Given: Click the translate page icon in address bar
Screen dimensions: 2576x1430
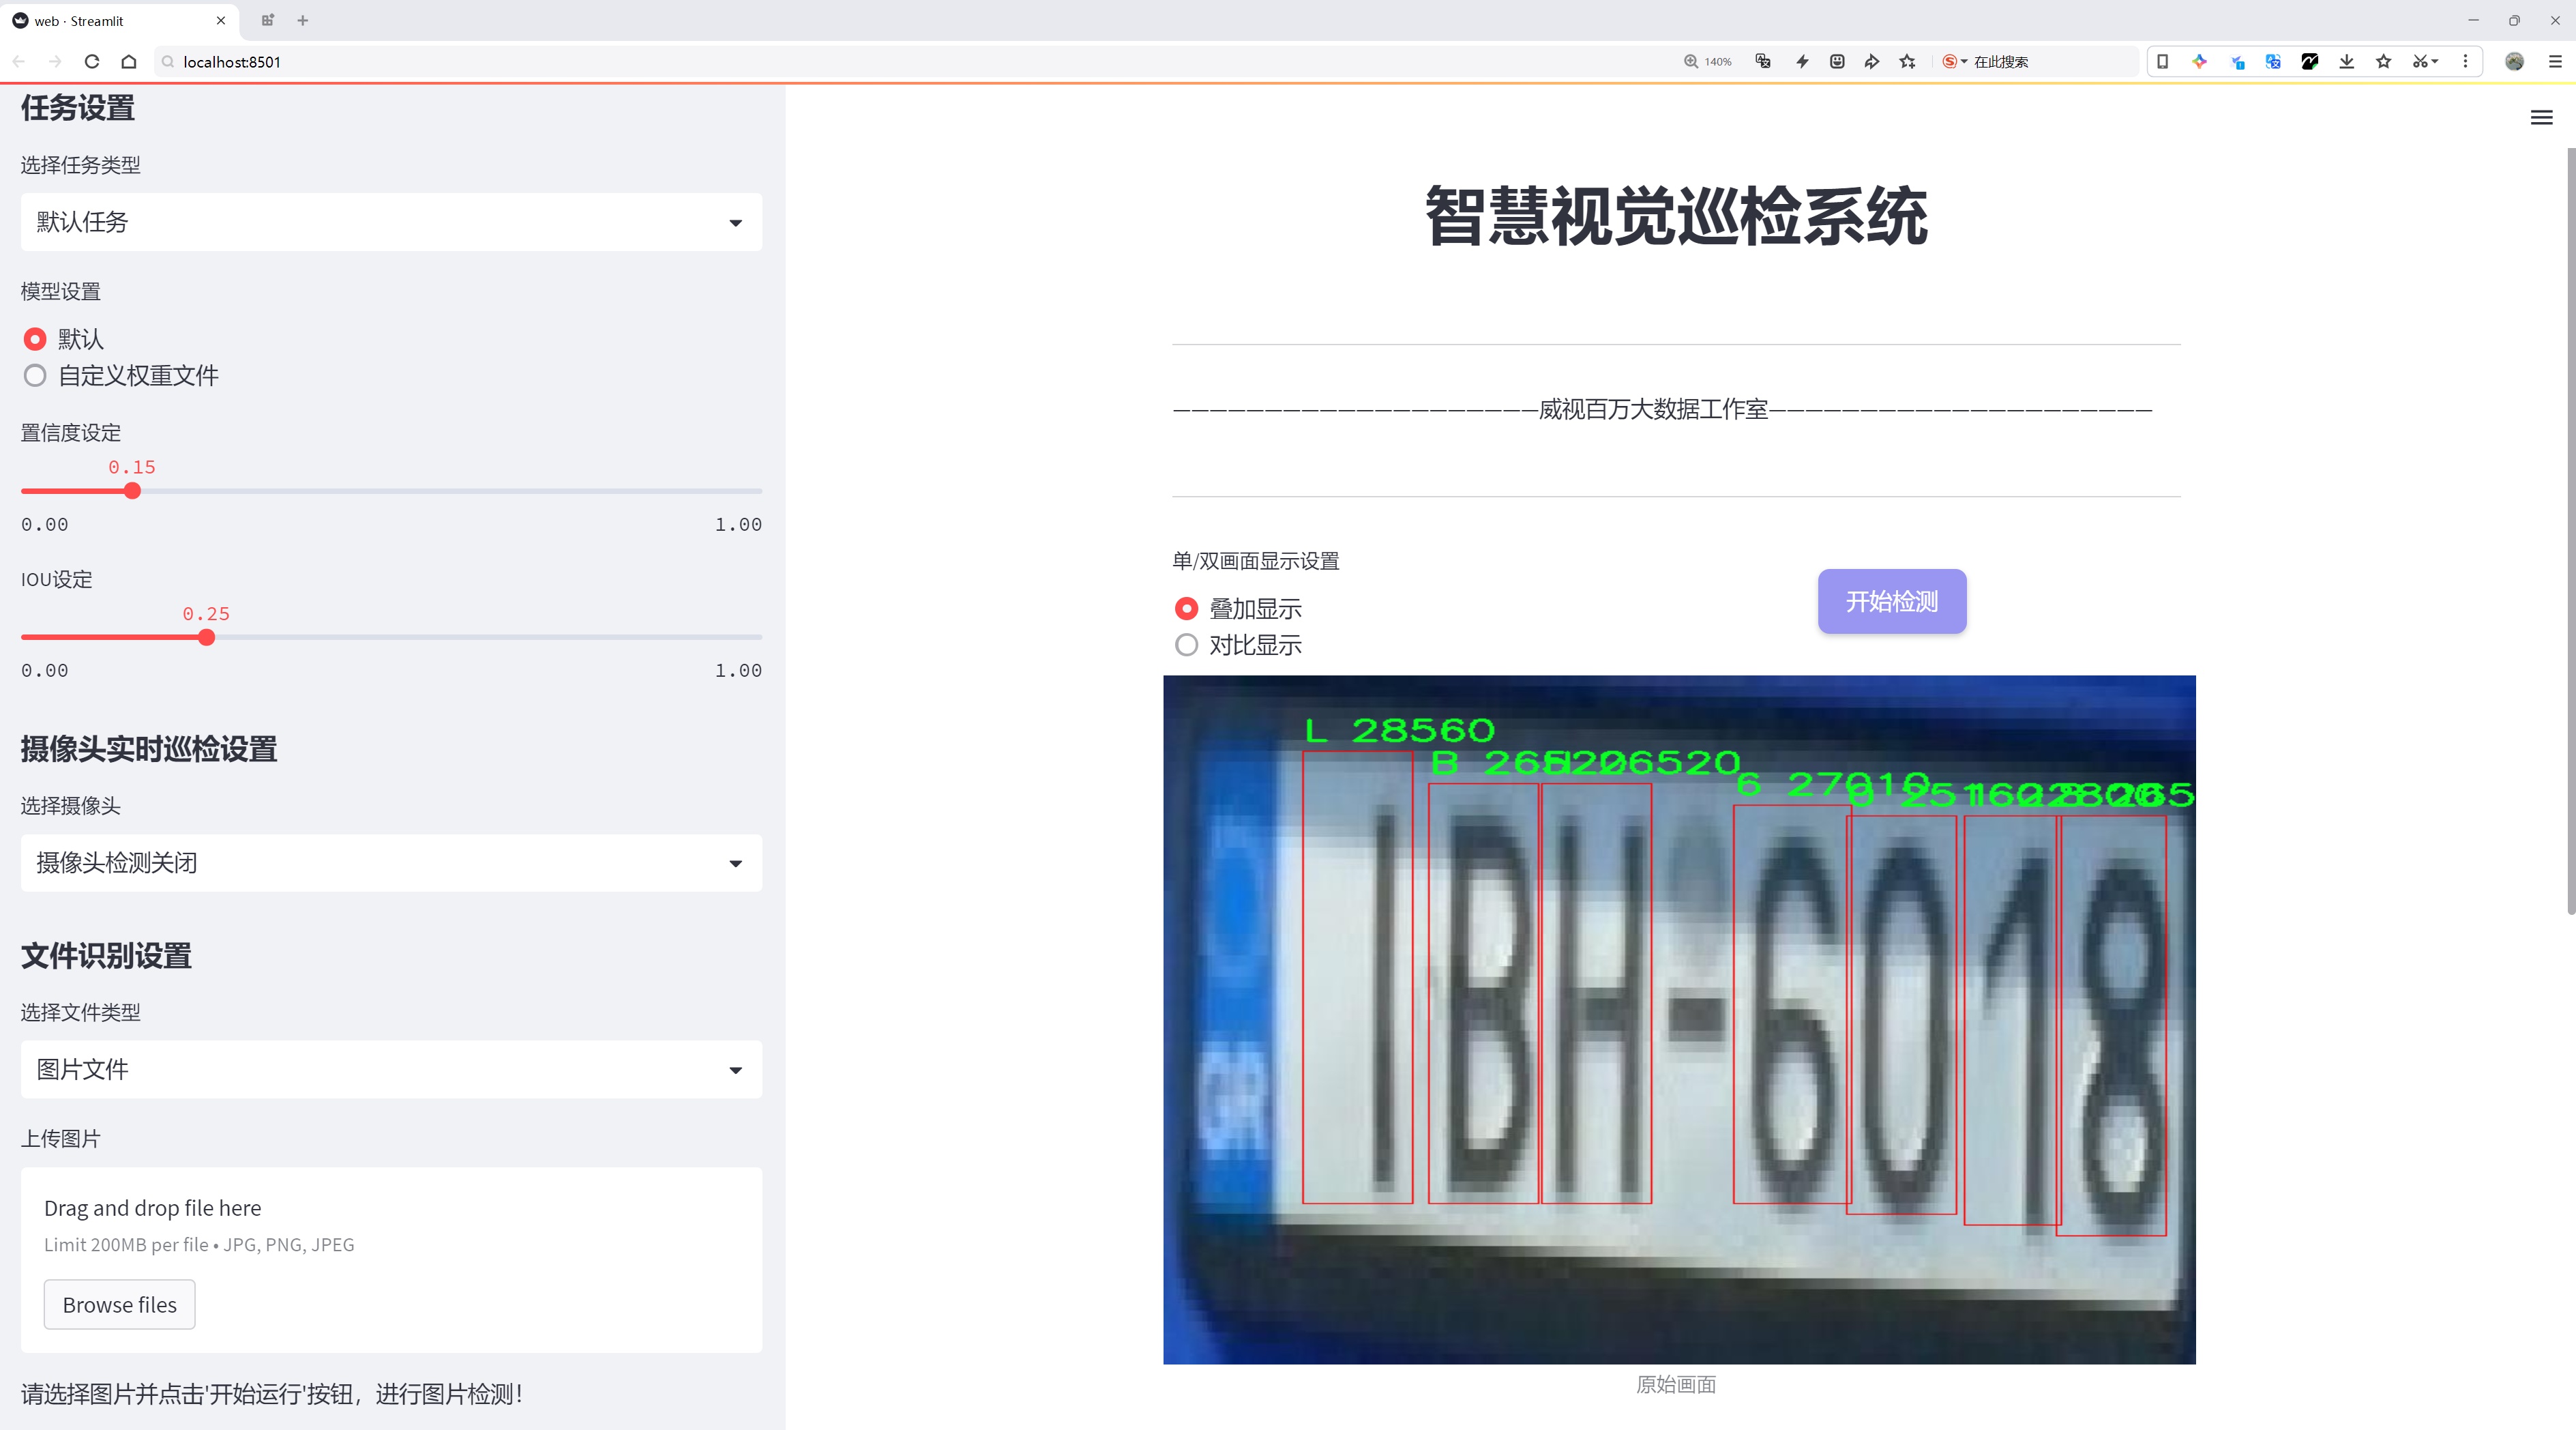Looking at the screenshot, I should [x=1763, y=62].
